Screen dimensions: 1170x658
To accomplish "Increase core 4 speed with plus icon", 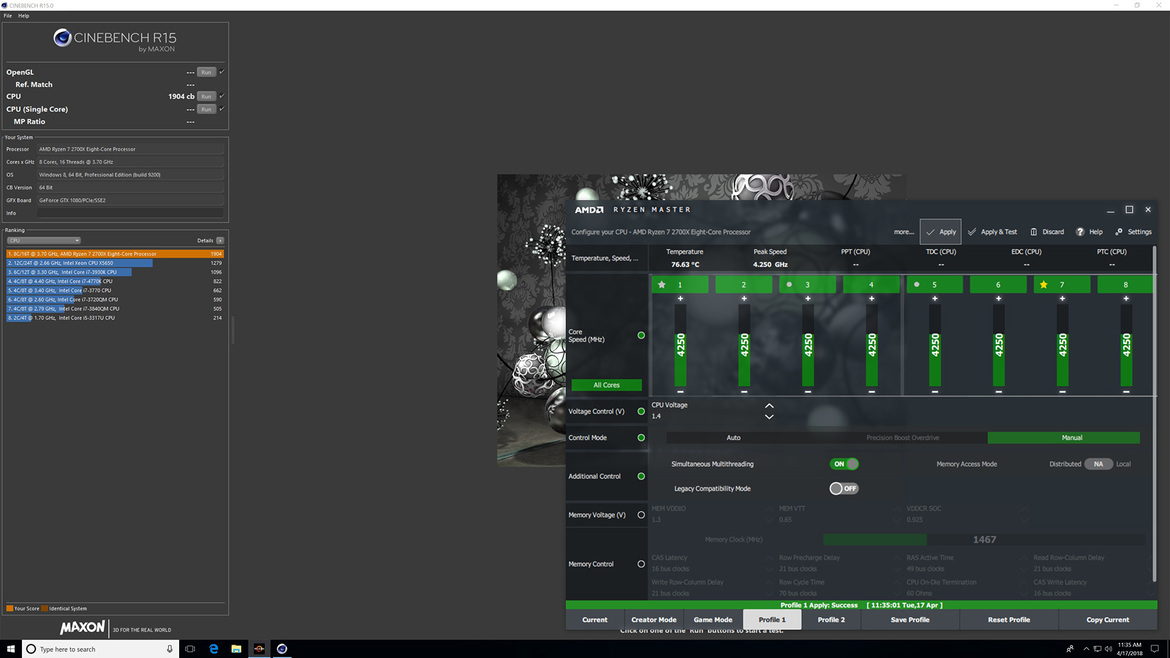I will tap(872, 298).
